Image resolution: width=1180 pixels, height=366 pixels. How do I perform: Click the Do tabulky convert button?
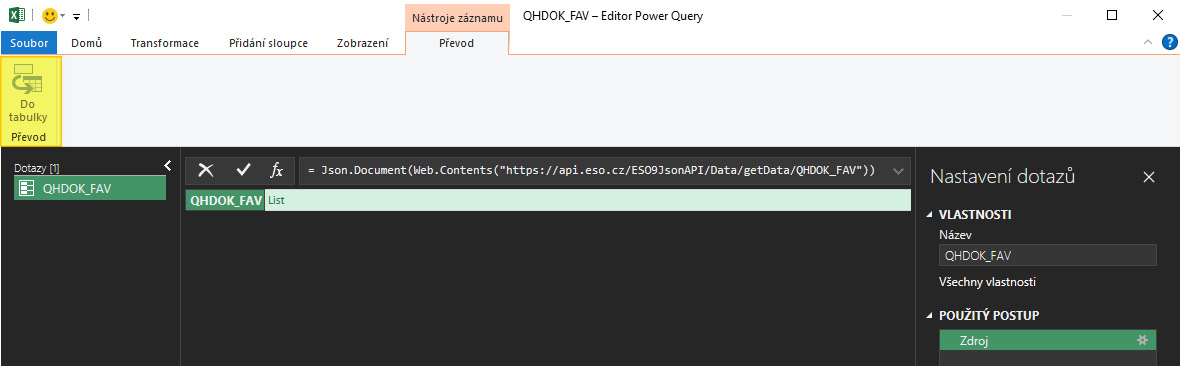coord(28,95)
